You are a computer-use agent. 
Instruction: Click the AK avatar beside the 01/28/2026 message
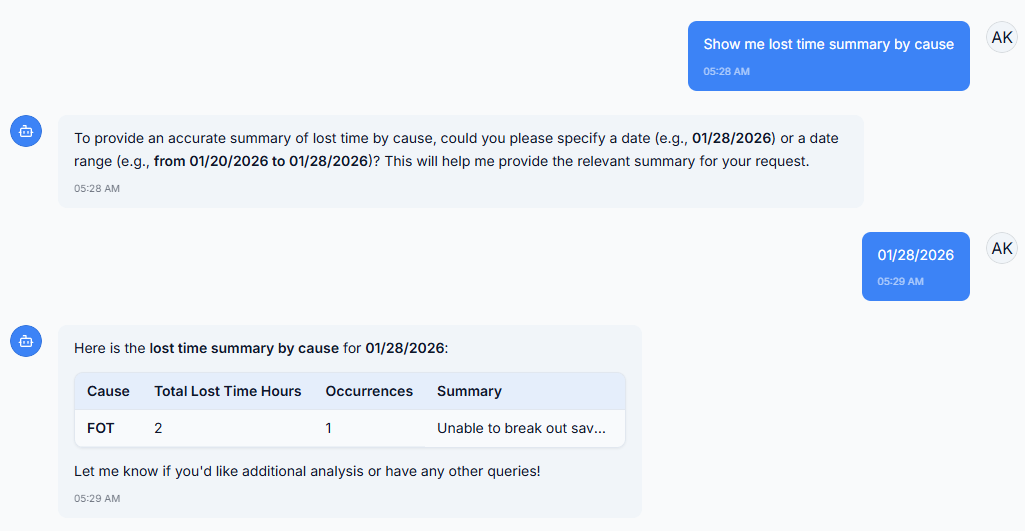point(1002,248)
